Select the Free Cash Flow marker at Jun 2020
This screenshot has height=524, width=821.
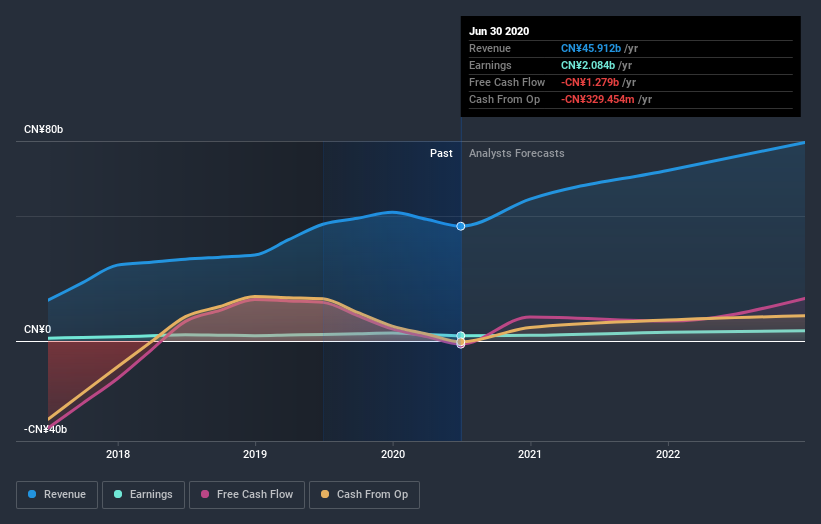click(461, 344)
